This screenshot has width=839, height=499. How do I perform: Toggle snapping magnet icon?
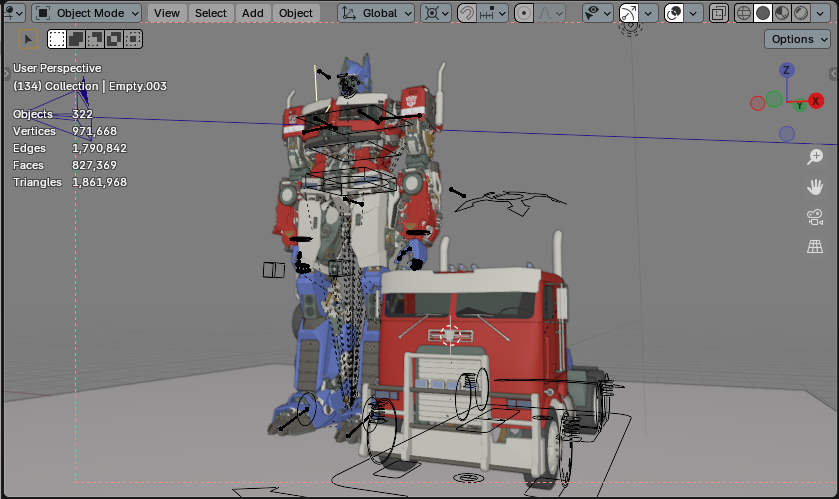click(x=467, y=13)
